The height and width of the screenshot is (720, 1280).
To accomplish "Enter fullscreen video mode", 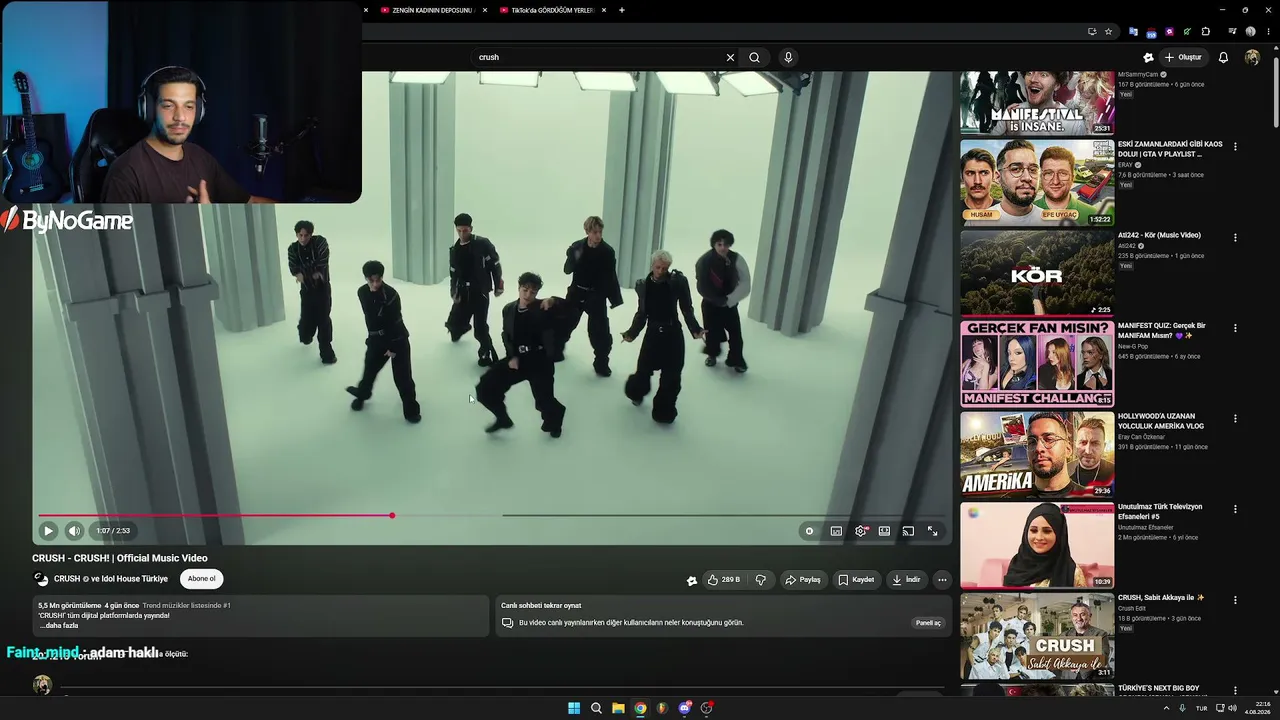I will tap(933, 531).
